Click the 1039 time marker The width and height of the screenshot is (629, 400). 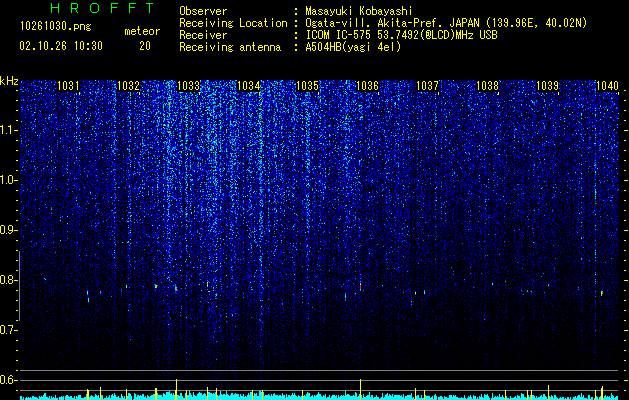[548, 85]
